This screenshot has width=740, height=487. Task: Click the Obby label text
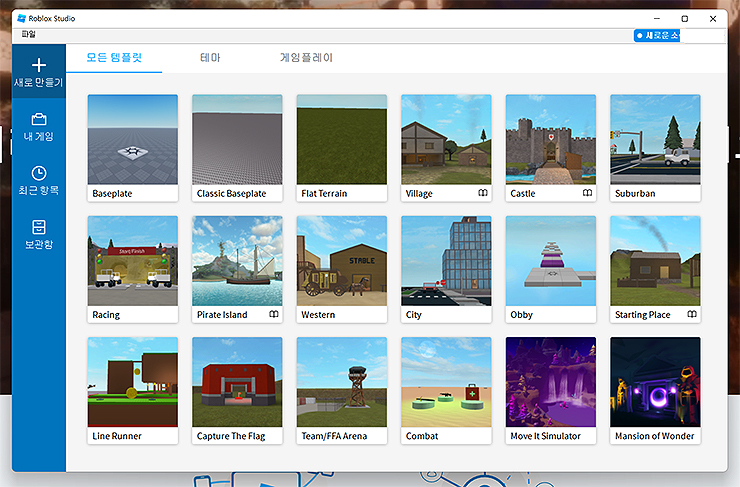click(x=521, y=315)
